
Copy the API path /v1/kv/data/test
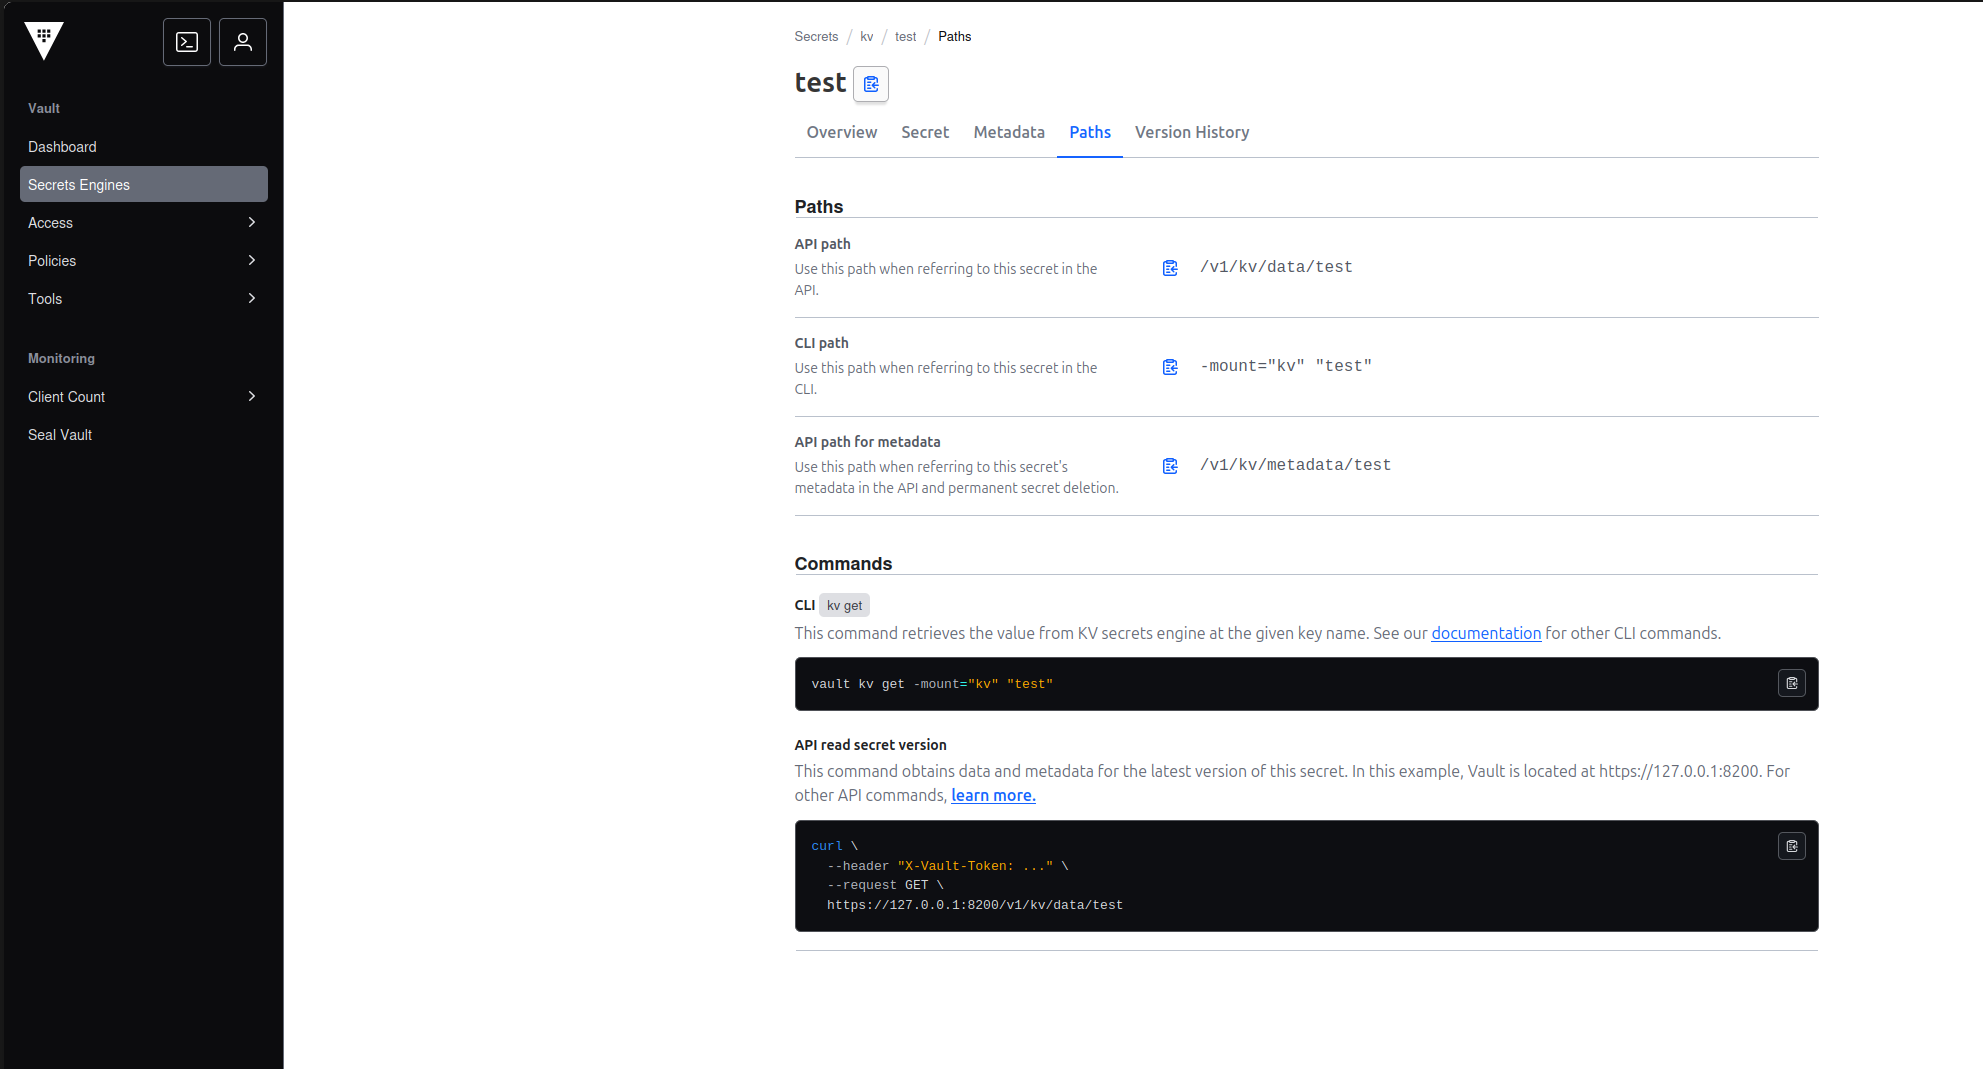(1170, 268)
